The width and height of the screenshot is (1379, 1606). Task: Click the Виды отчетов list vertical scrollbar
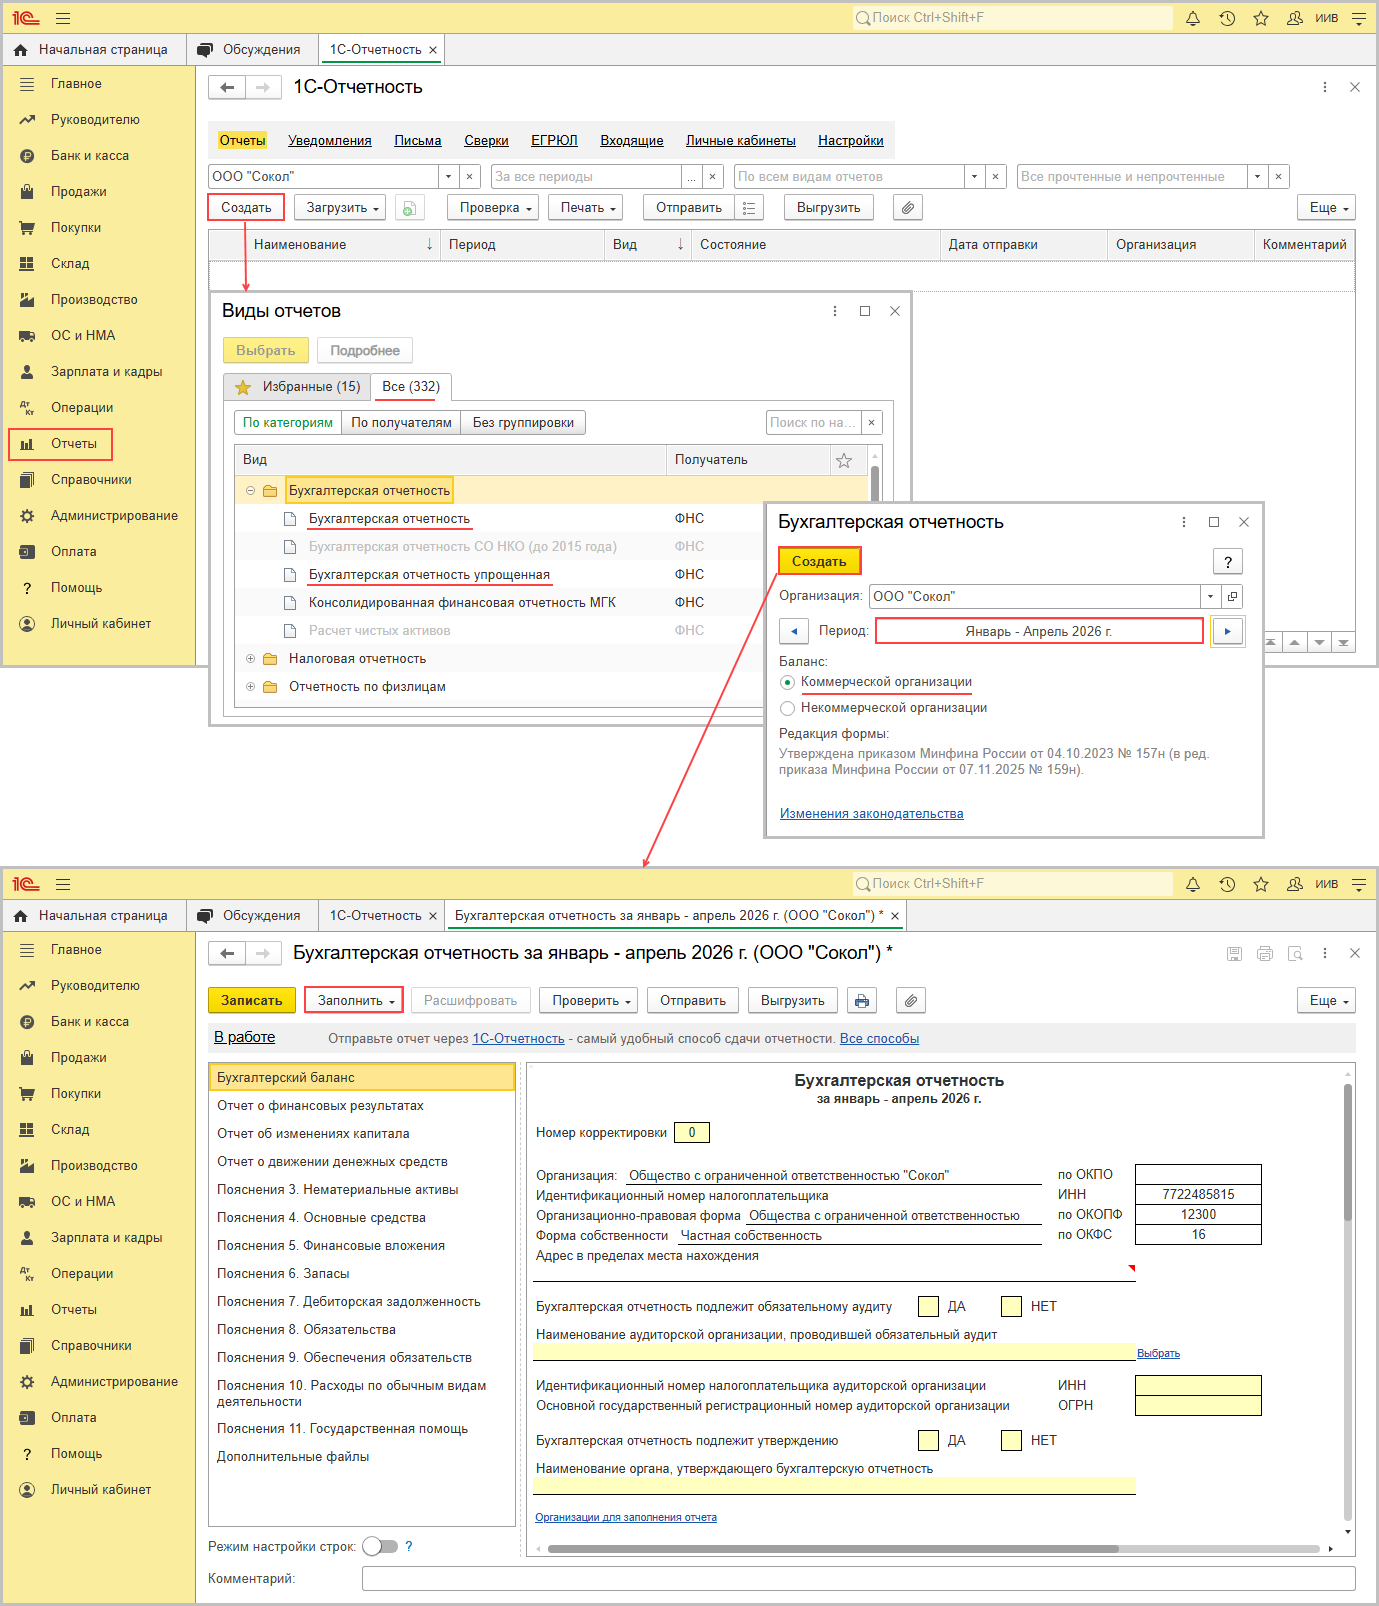click(875, 485)
